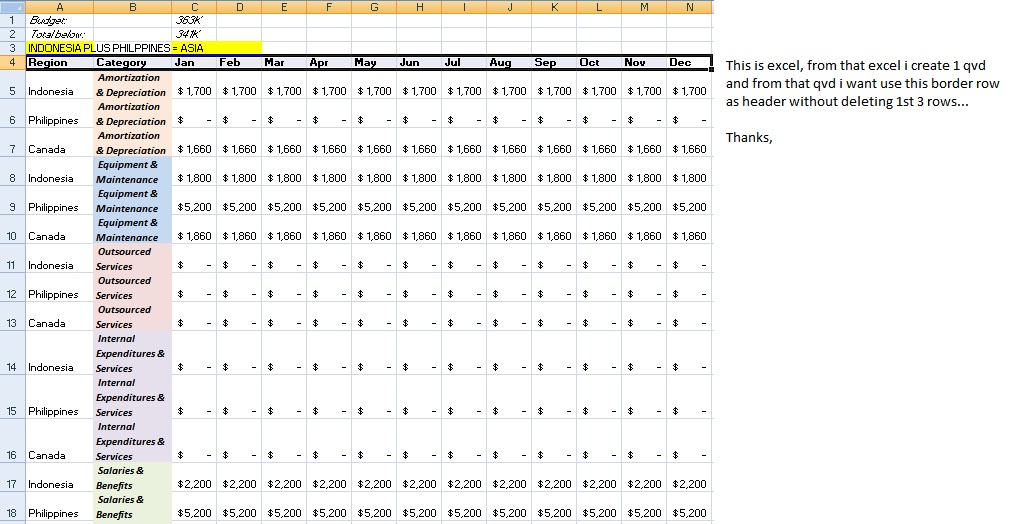1020x524 pixels.
Task: Click Dec $1,700 value in row 5
Action: click(689, 85)
